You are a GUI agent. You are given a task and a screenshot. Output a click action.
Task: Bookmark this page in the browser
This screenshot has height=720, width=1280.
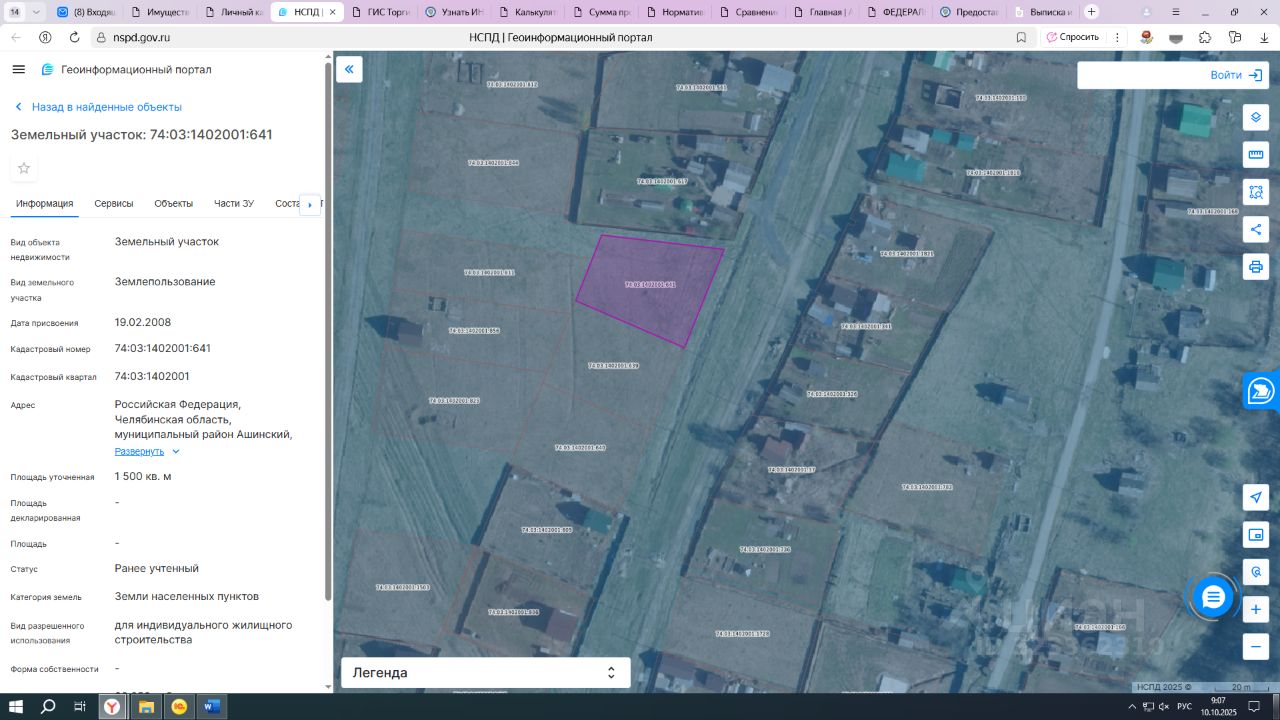click(x=1021, y=37)
